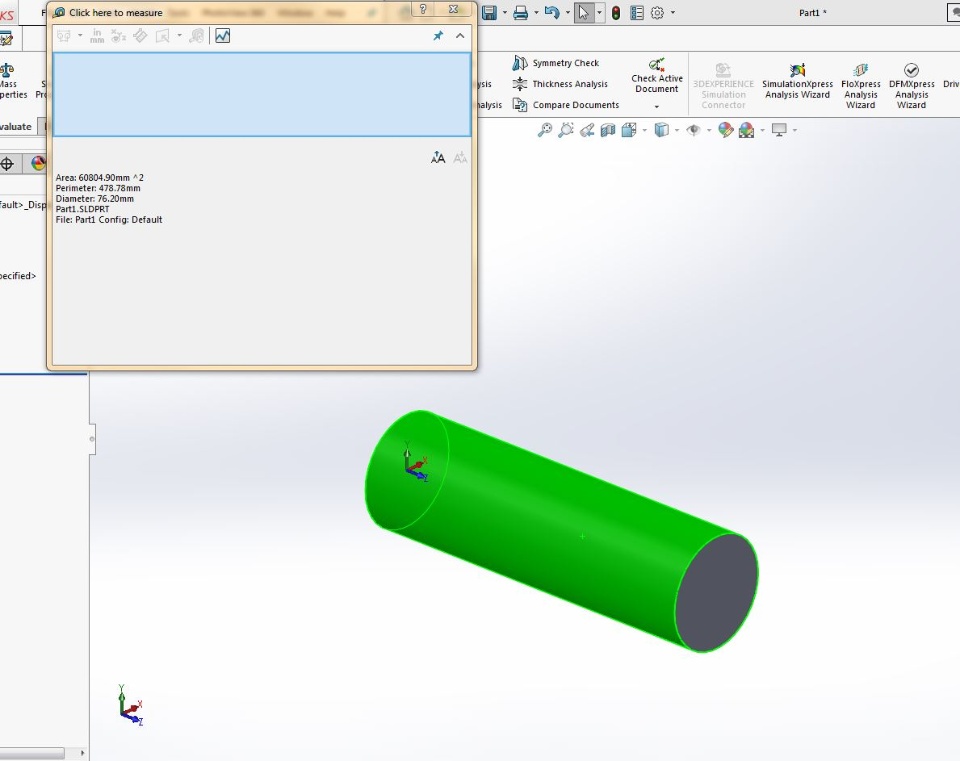960x761 pixels.
Task: Click the View Settings monitor icon
Action: (x=779, y=130)
